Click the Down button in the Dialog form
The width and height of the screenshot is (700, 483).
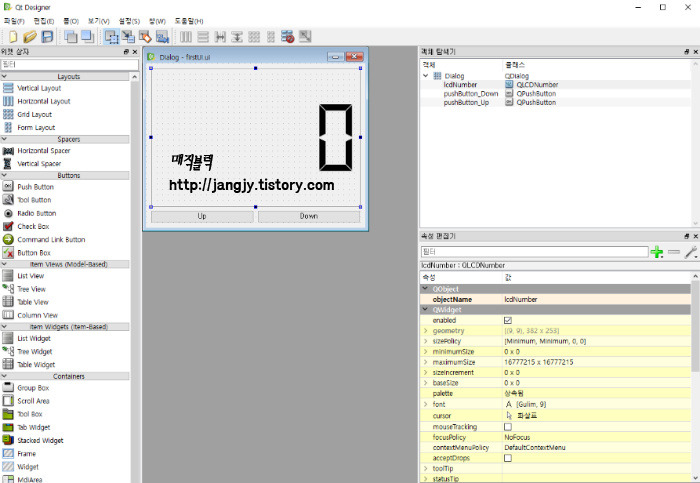[x=309, y=216]
